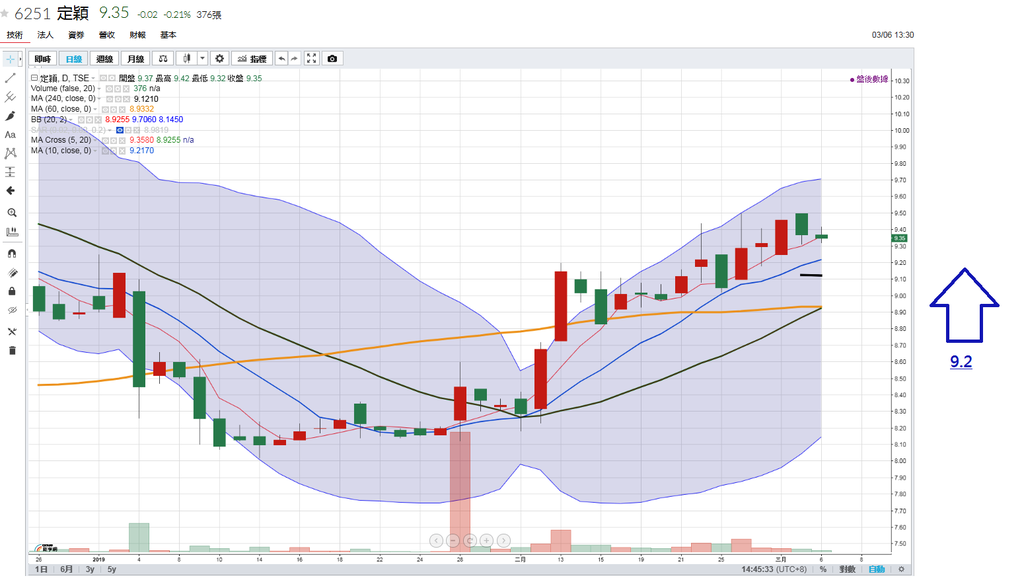The width and height of the screenshot is (1024, 578).
Task: Open the 營收 tab
Action: pos(106,35)
